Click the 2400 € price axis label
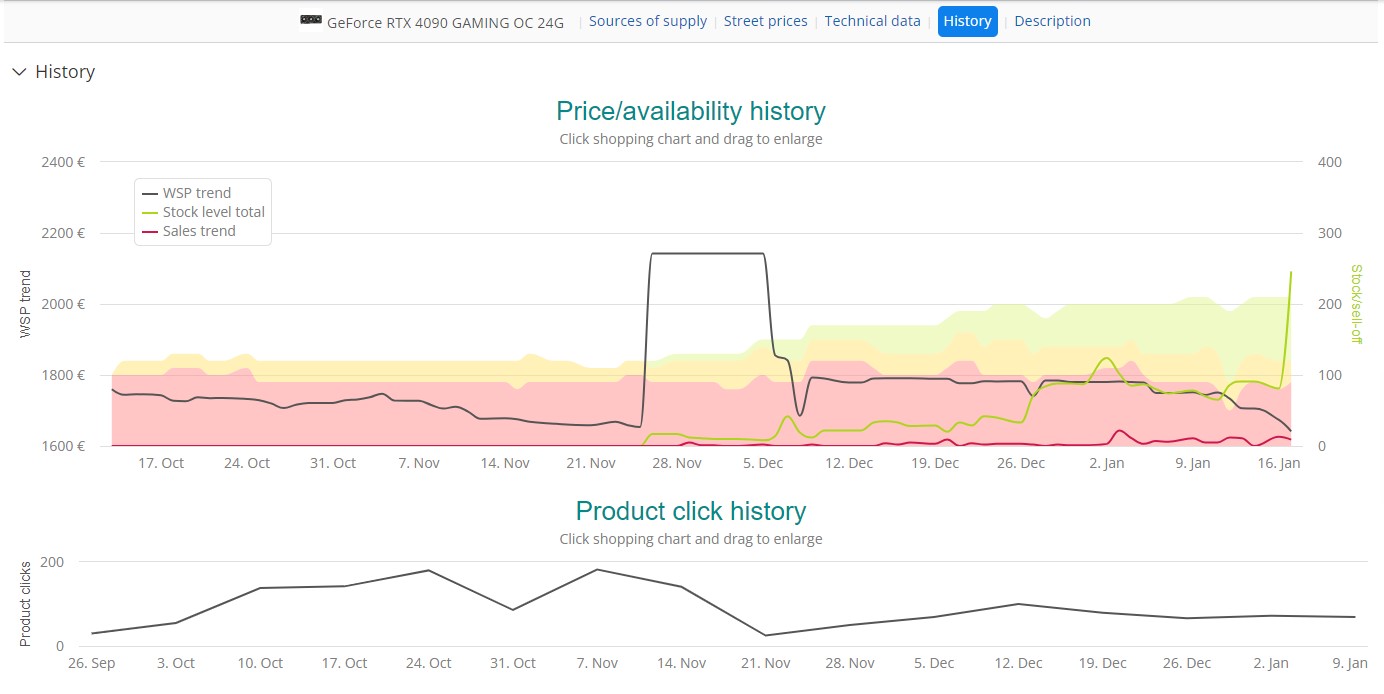1384x694 pixels. point(62,162)
